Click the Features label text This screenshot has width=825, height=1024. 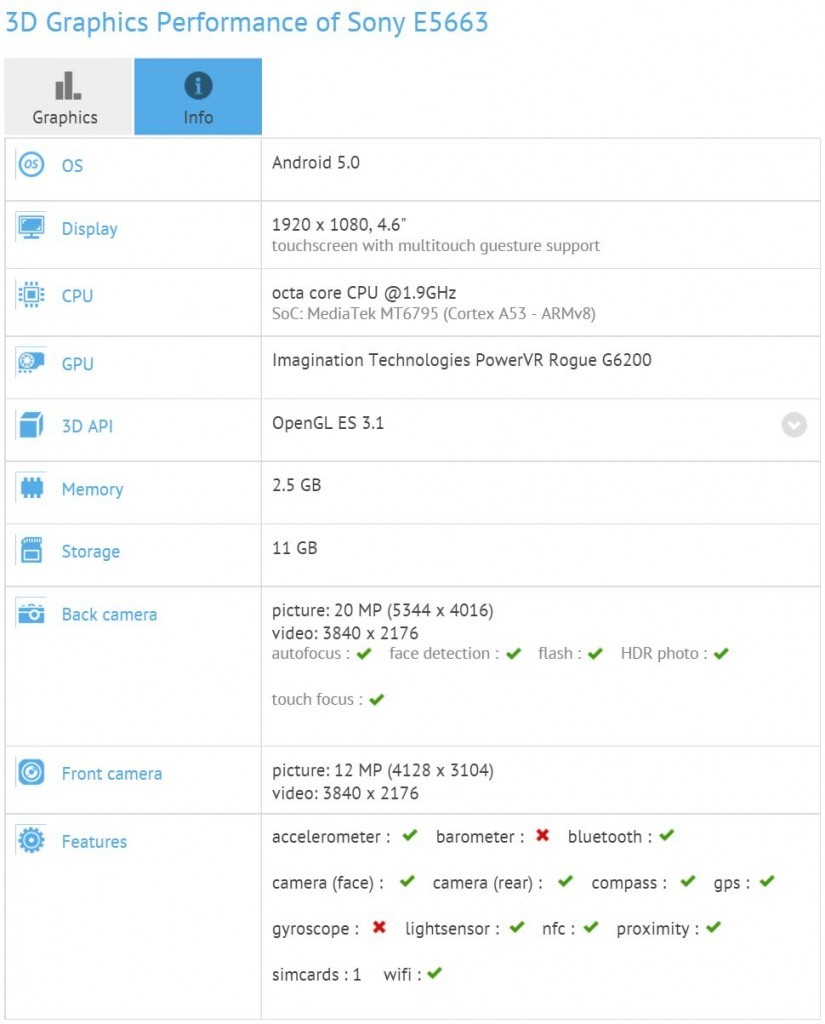coord(94,842)
